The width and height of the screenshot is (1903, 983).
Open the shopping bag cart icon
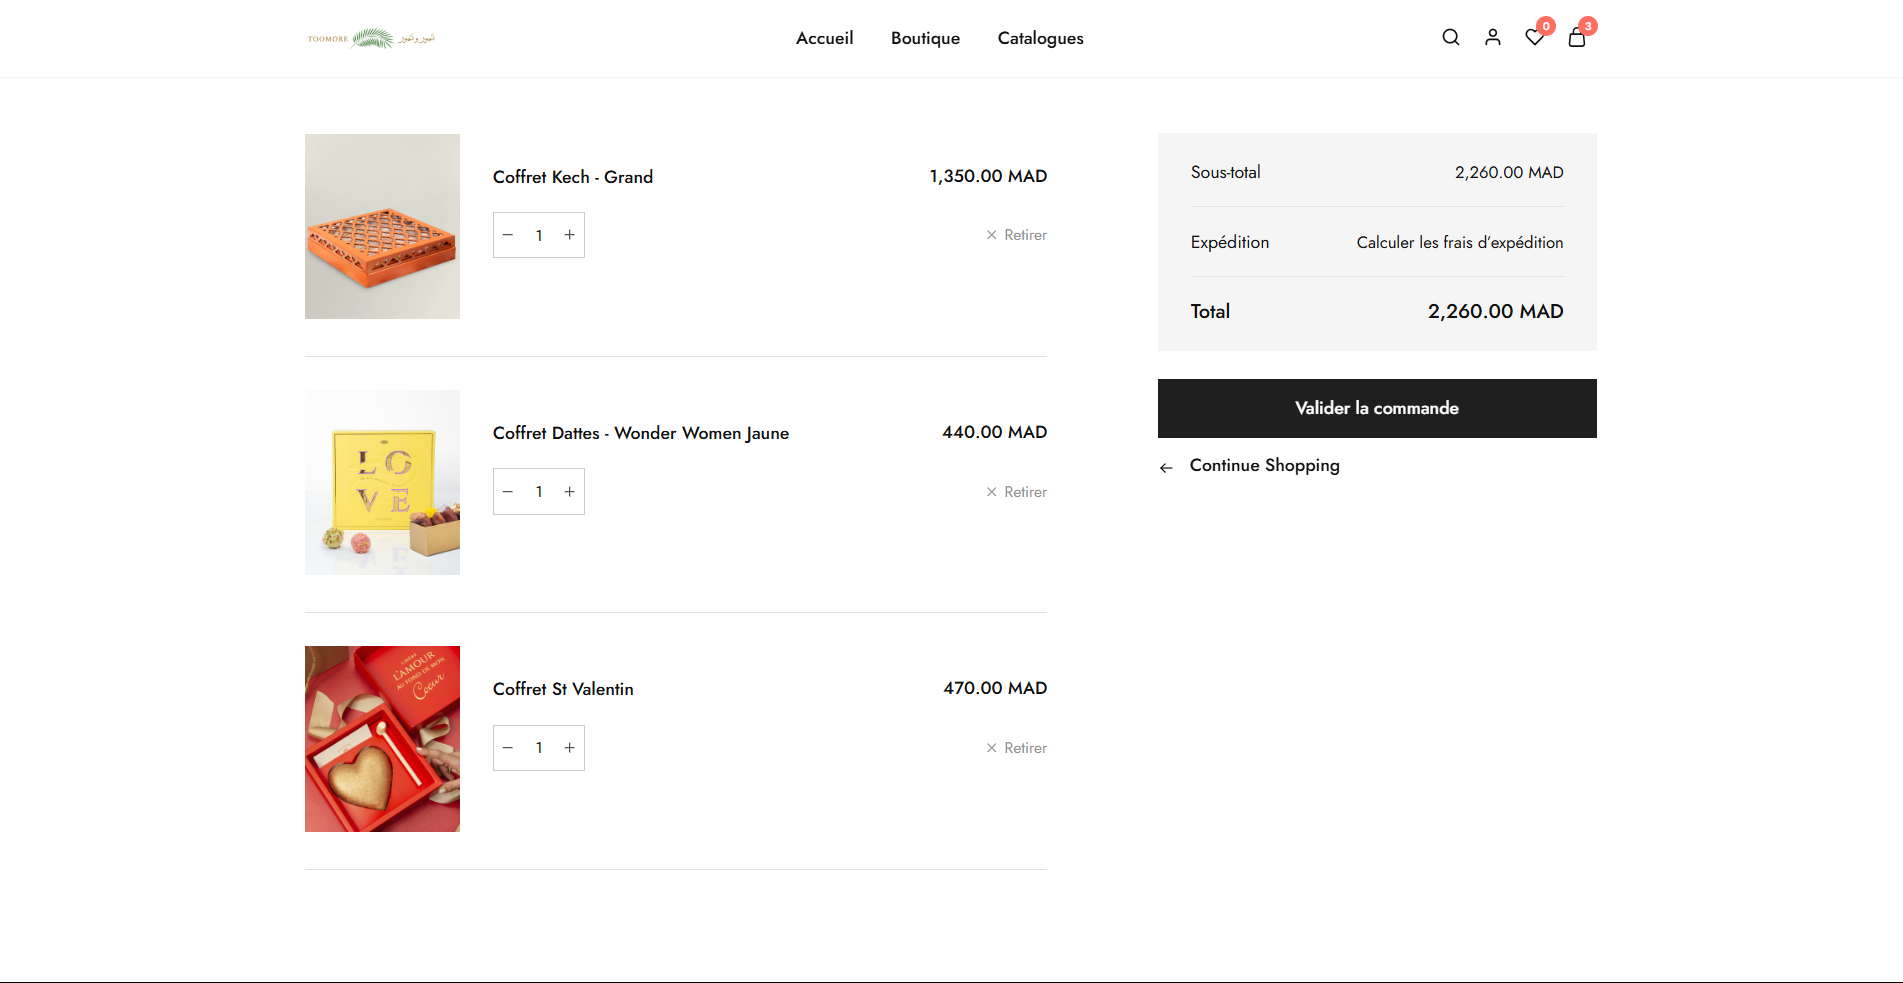pos(1577,38)
